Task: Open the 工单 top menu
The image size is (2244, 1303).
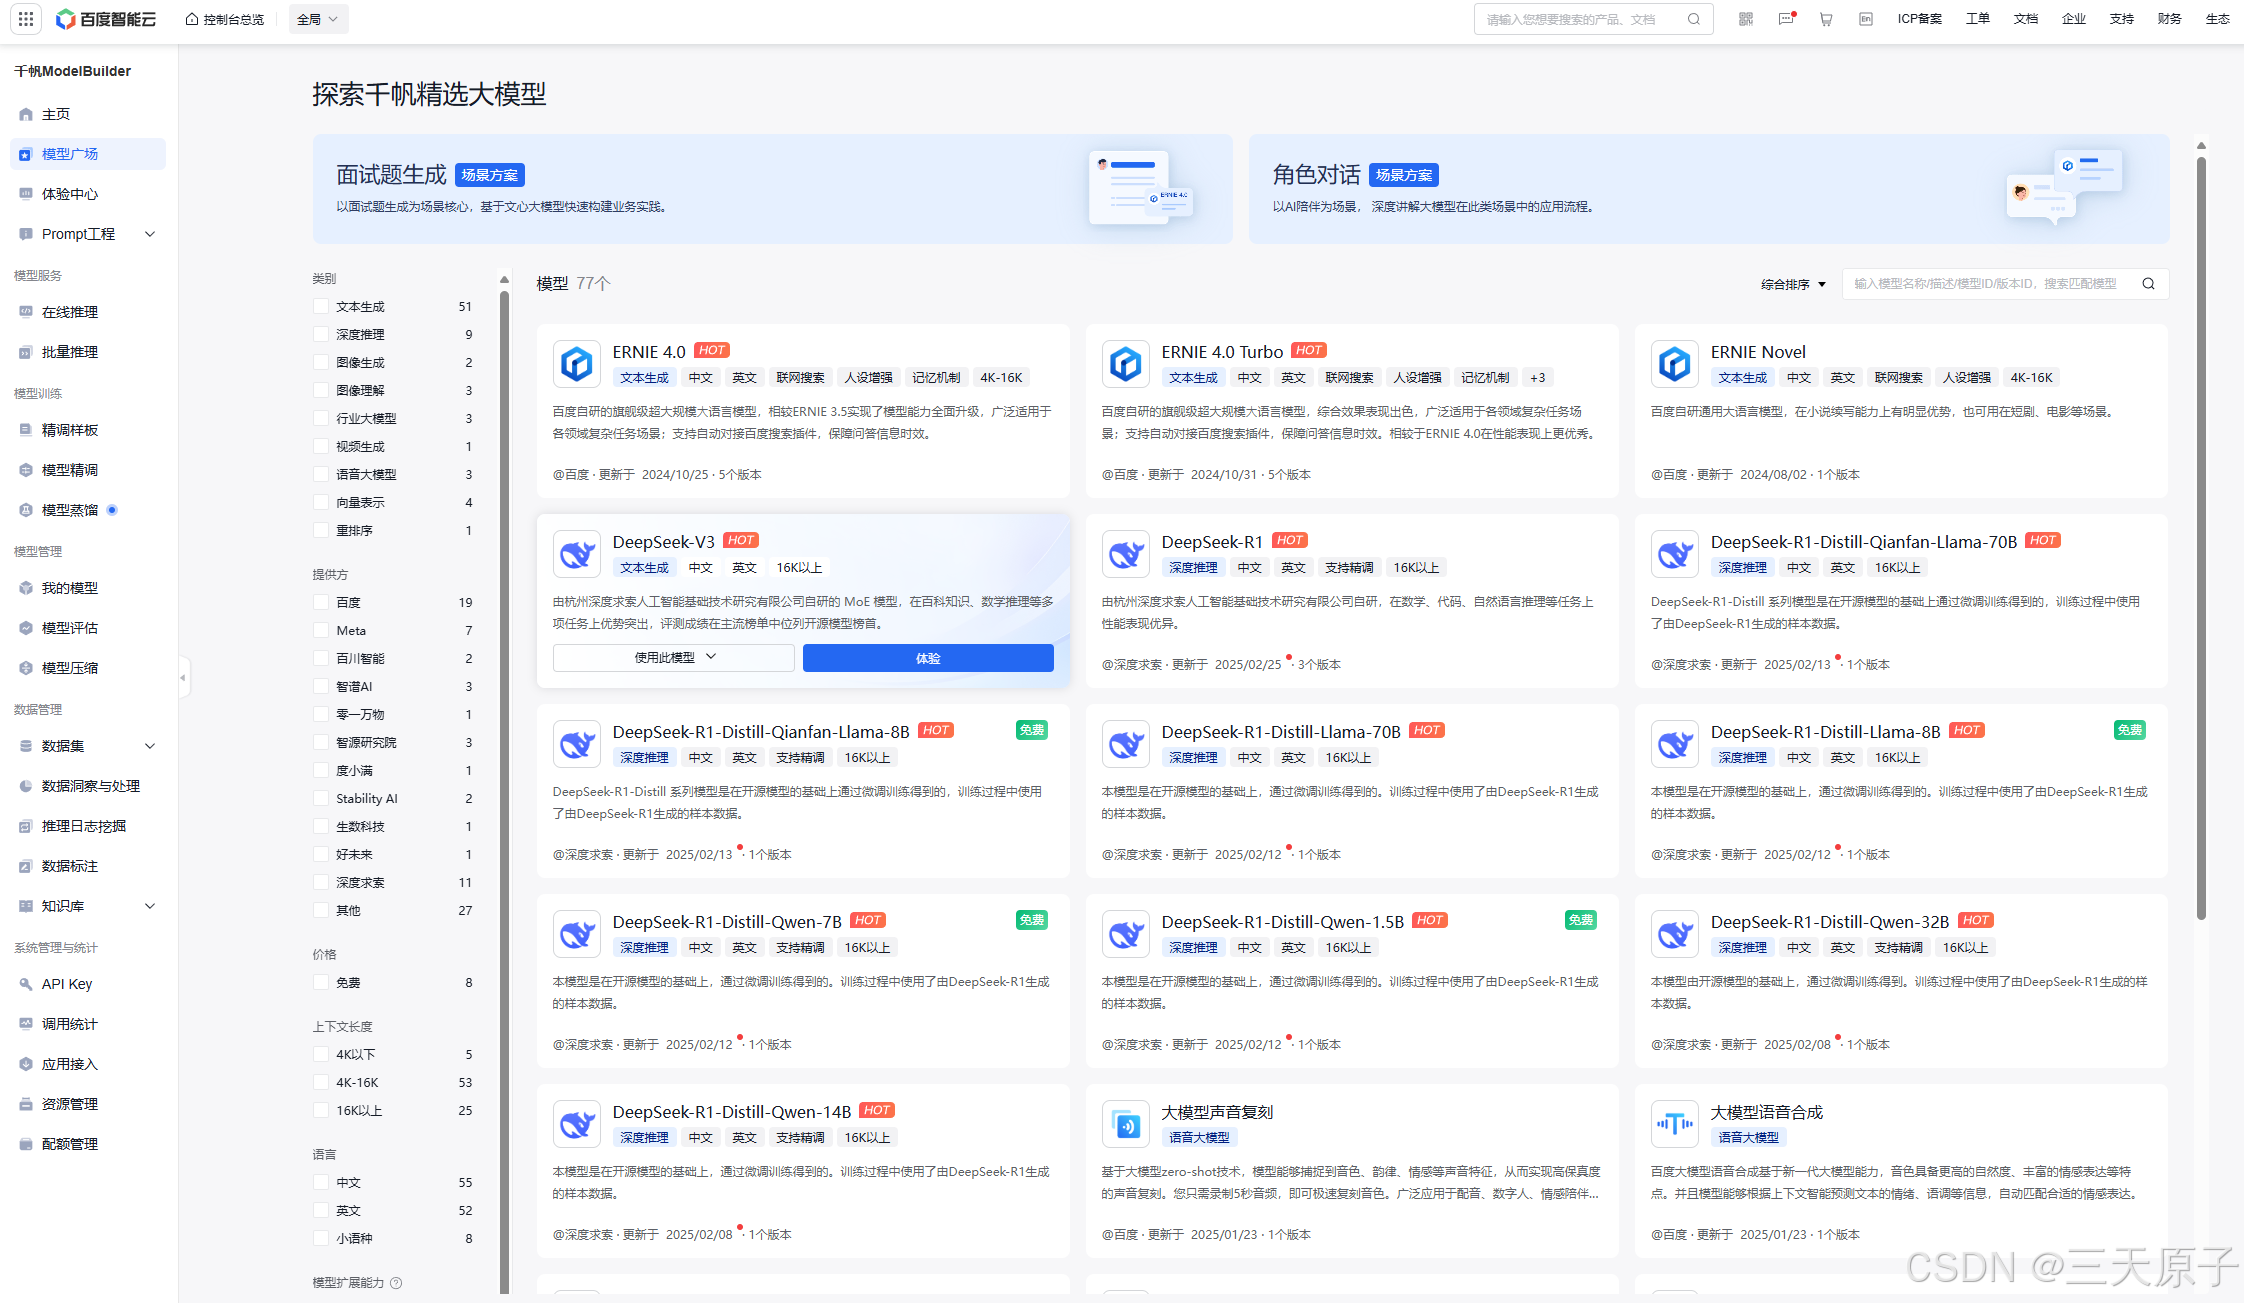Action: click(x=1977, y=19)
